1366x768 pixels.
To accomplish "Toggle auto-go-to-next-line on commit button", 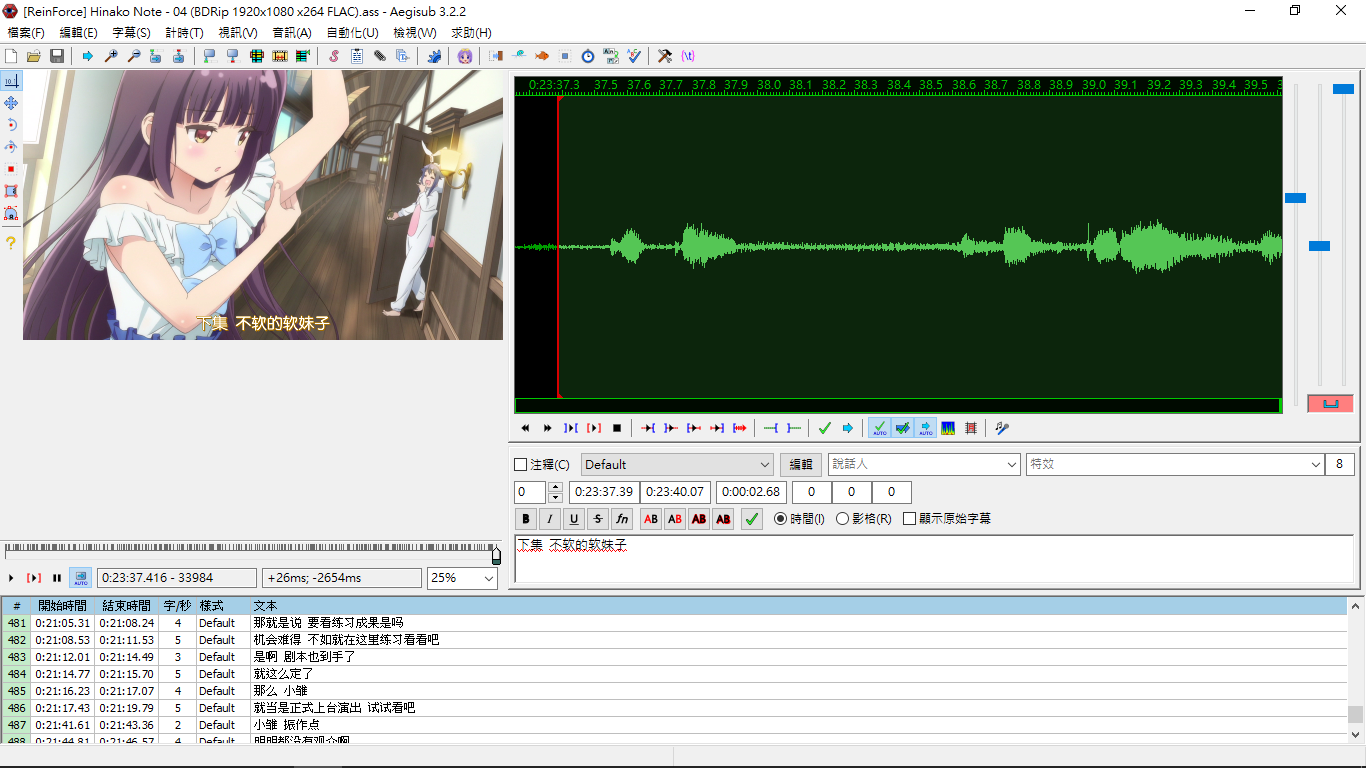I will click(902, 428).
